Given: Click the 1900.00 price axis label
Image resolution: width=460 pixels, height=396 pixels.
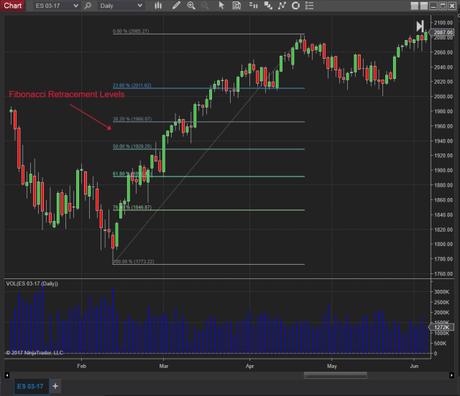Looking at the screenshot, I should pyautogui.click(x=443, y=170).
